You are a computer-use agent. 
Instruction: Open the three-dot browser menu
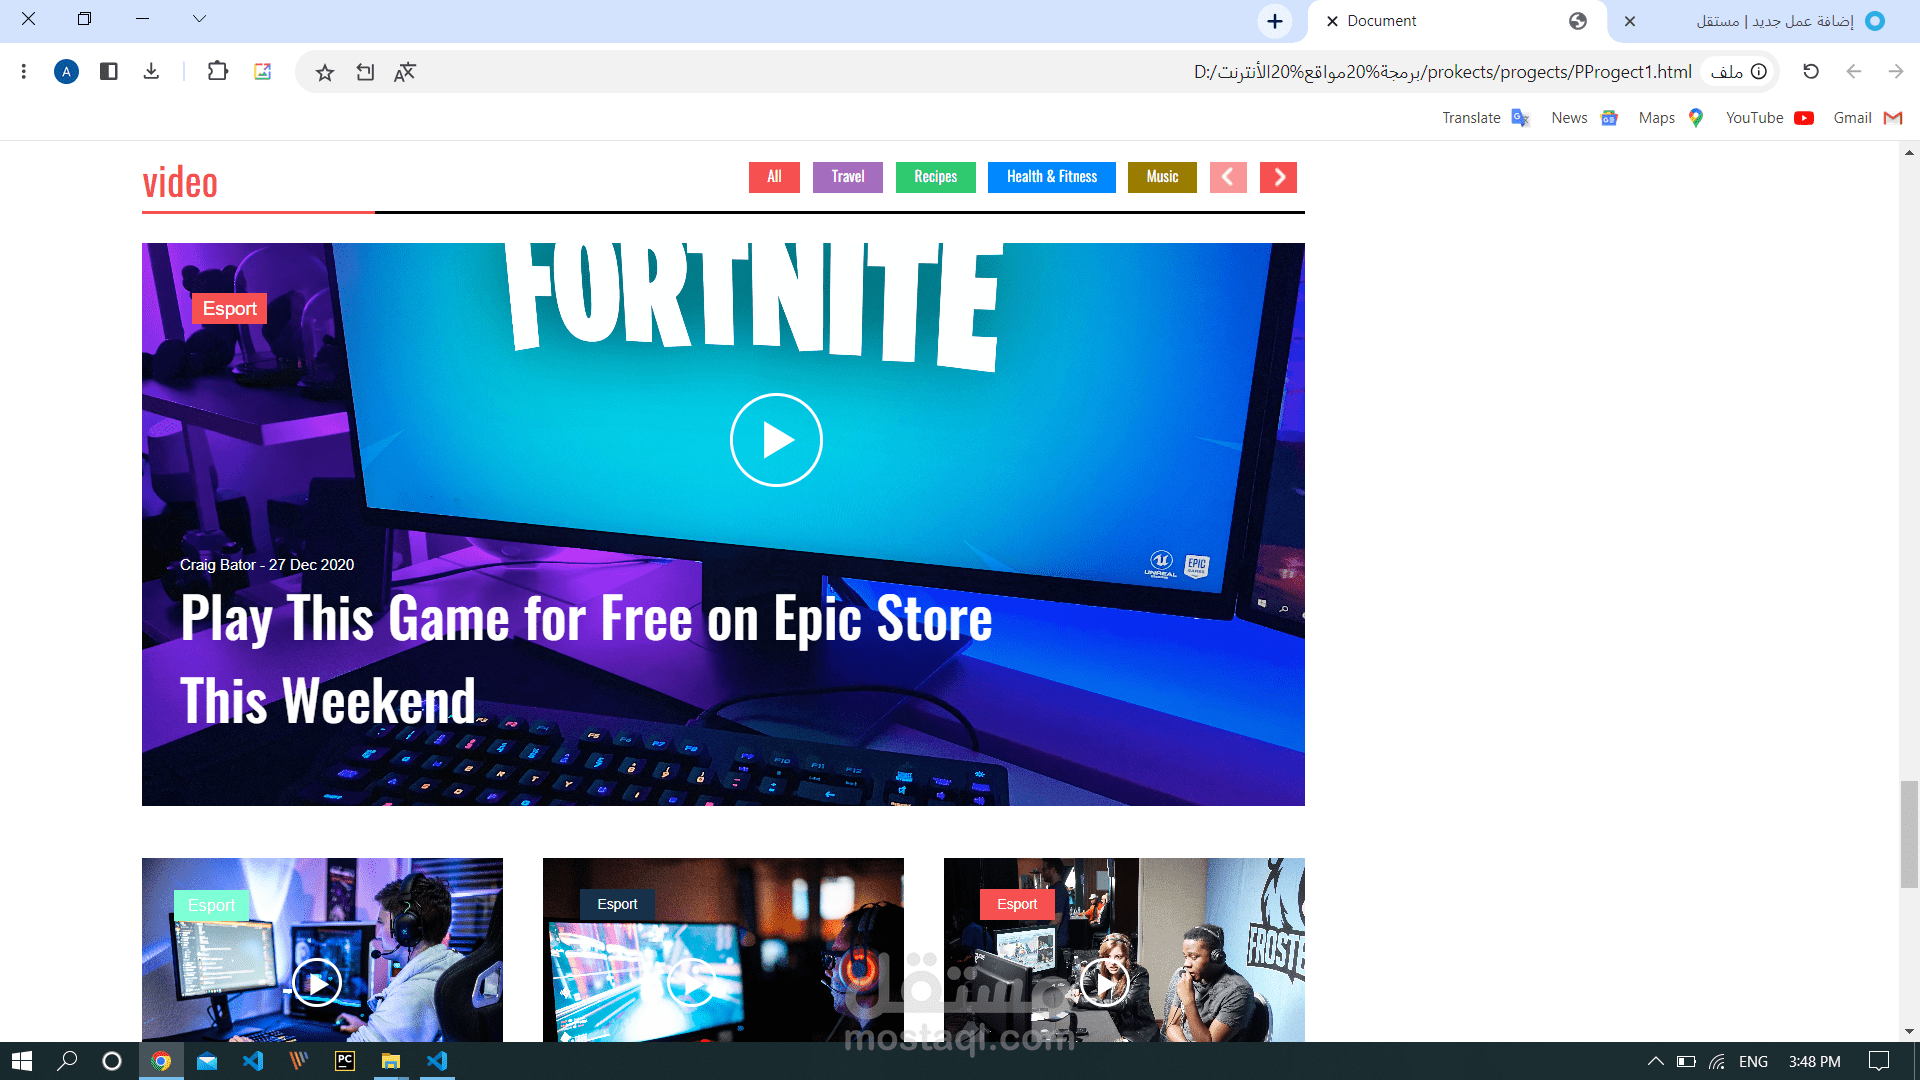click(x=24, y=72)
